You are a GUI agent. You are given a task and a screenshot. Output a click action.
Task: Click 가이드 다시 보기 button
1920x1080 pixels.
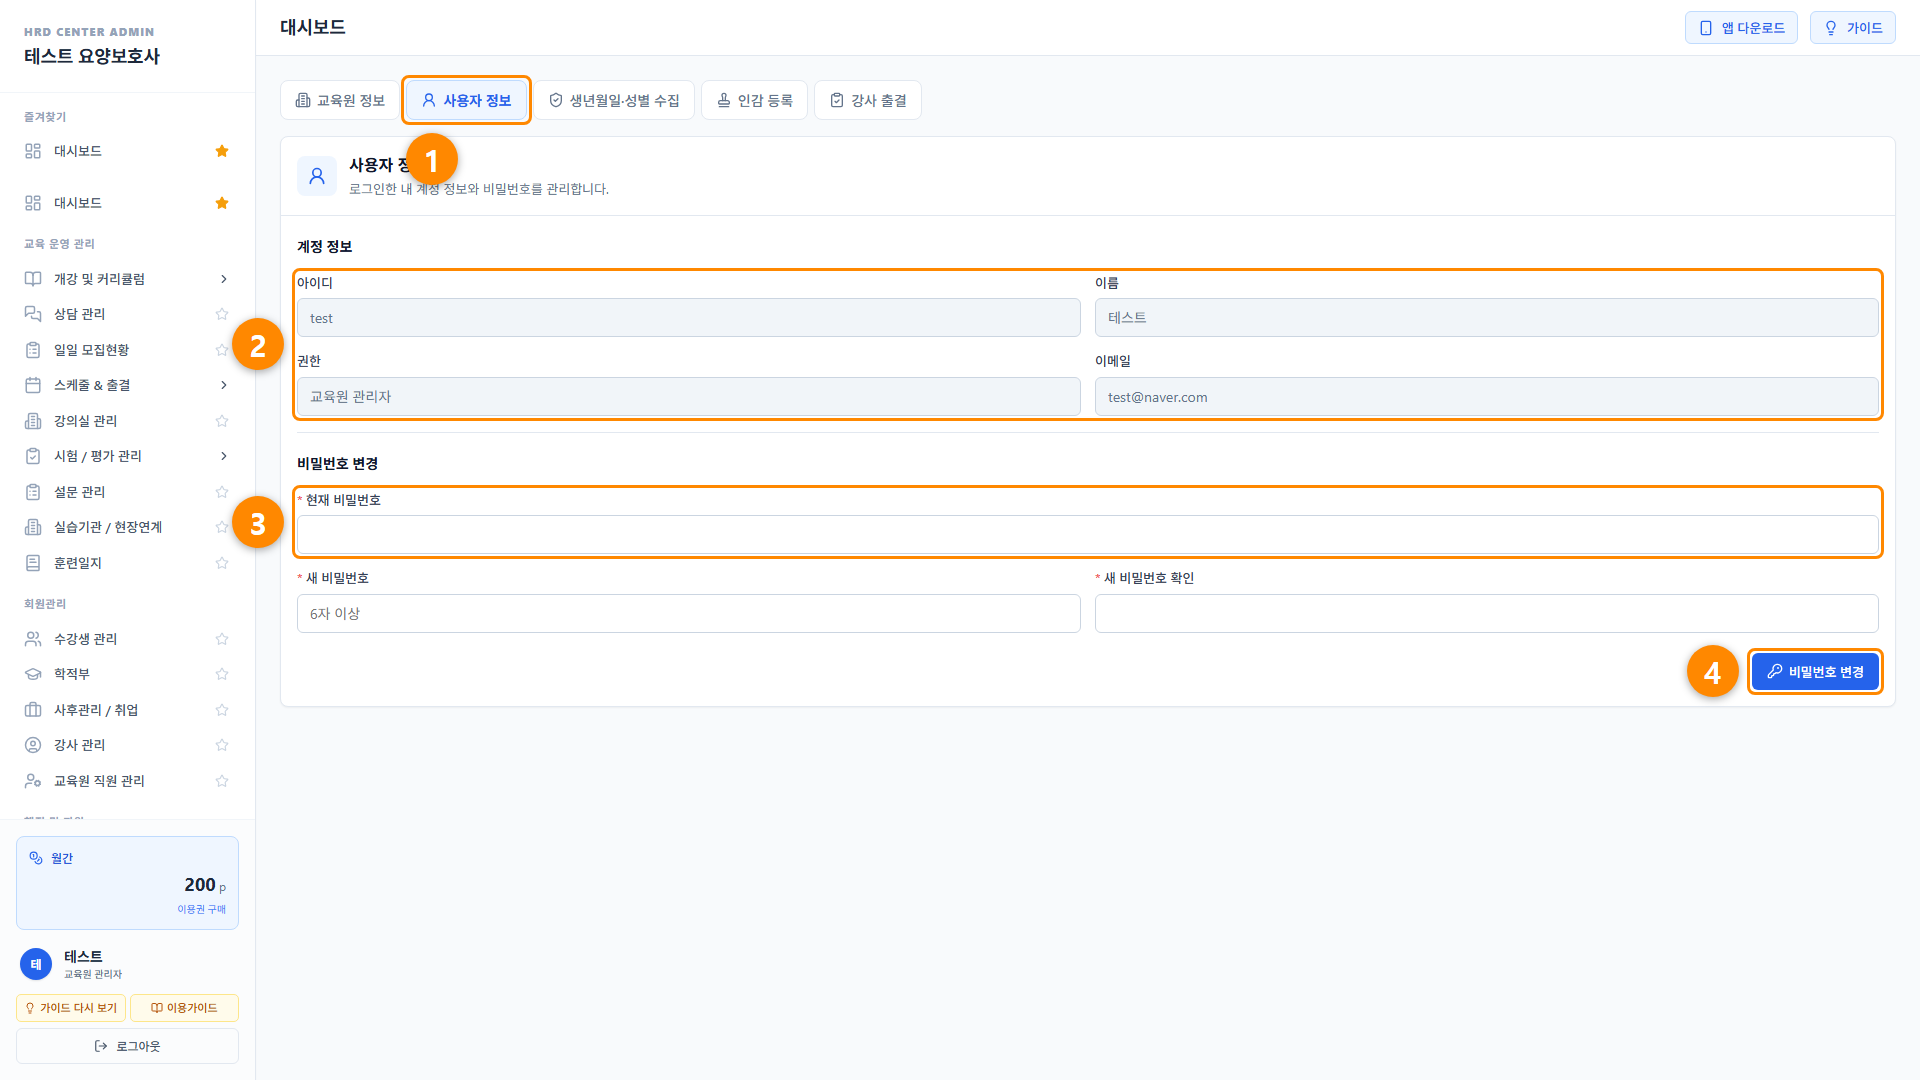click(71, 1008)
